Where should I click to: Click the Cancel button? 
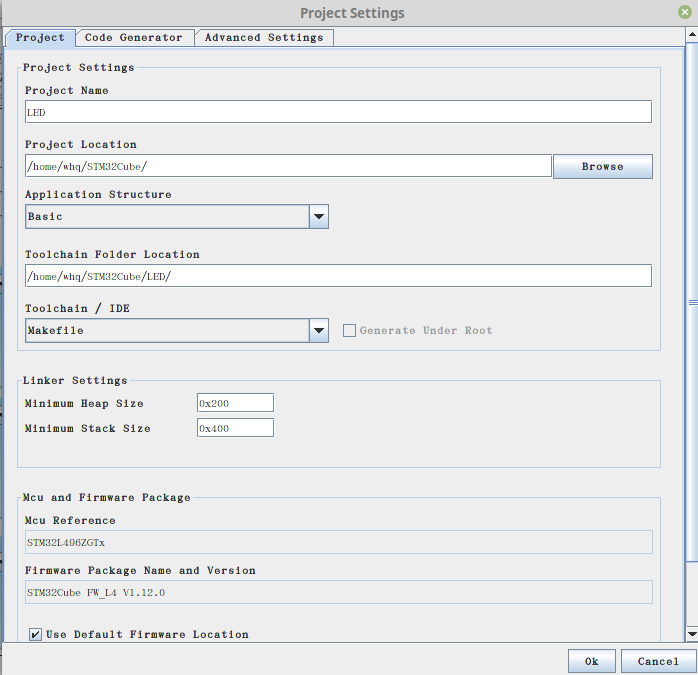pos(657,661)
